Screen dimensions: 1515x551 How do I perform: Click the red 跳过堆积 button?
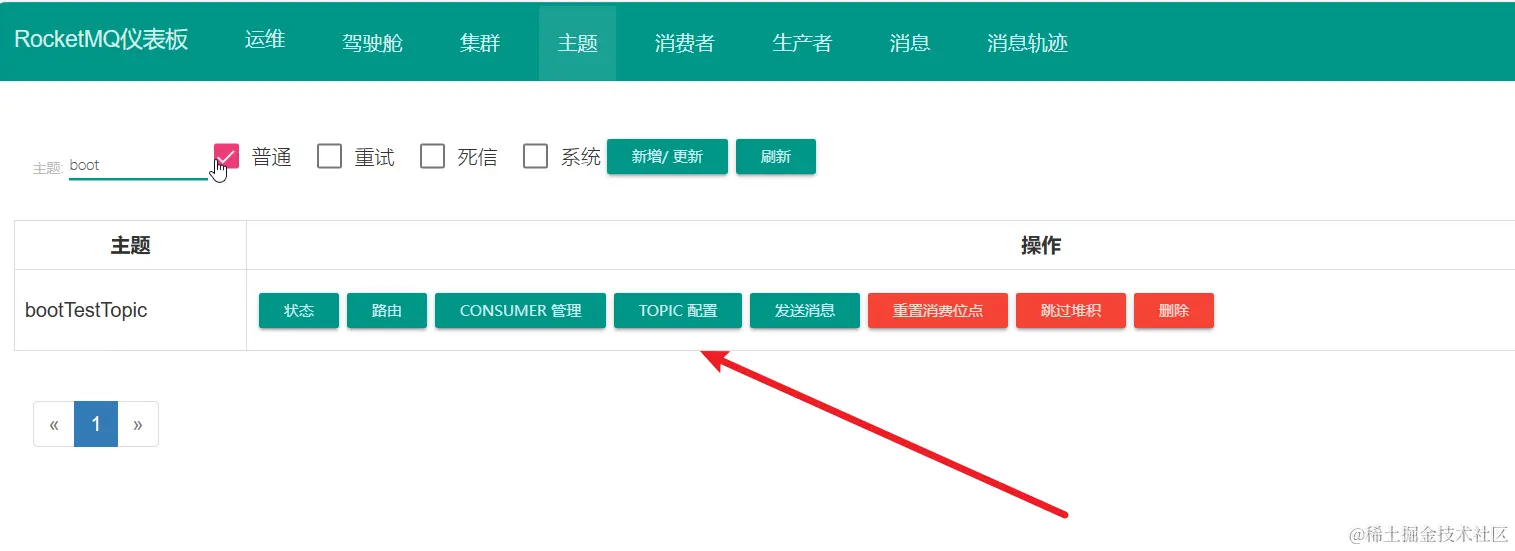point(1071,311)
